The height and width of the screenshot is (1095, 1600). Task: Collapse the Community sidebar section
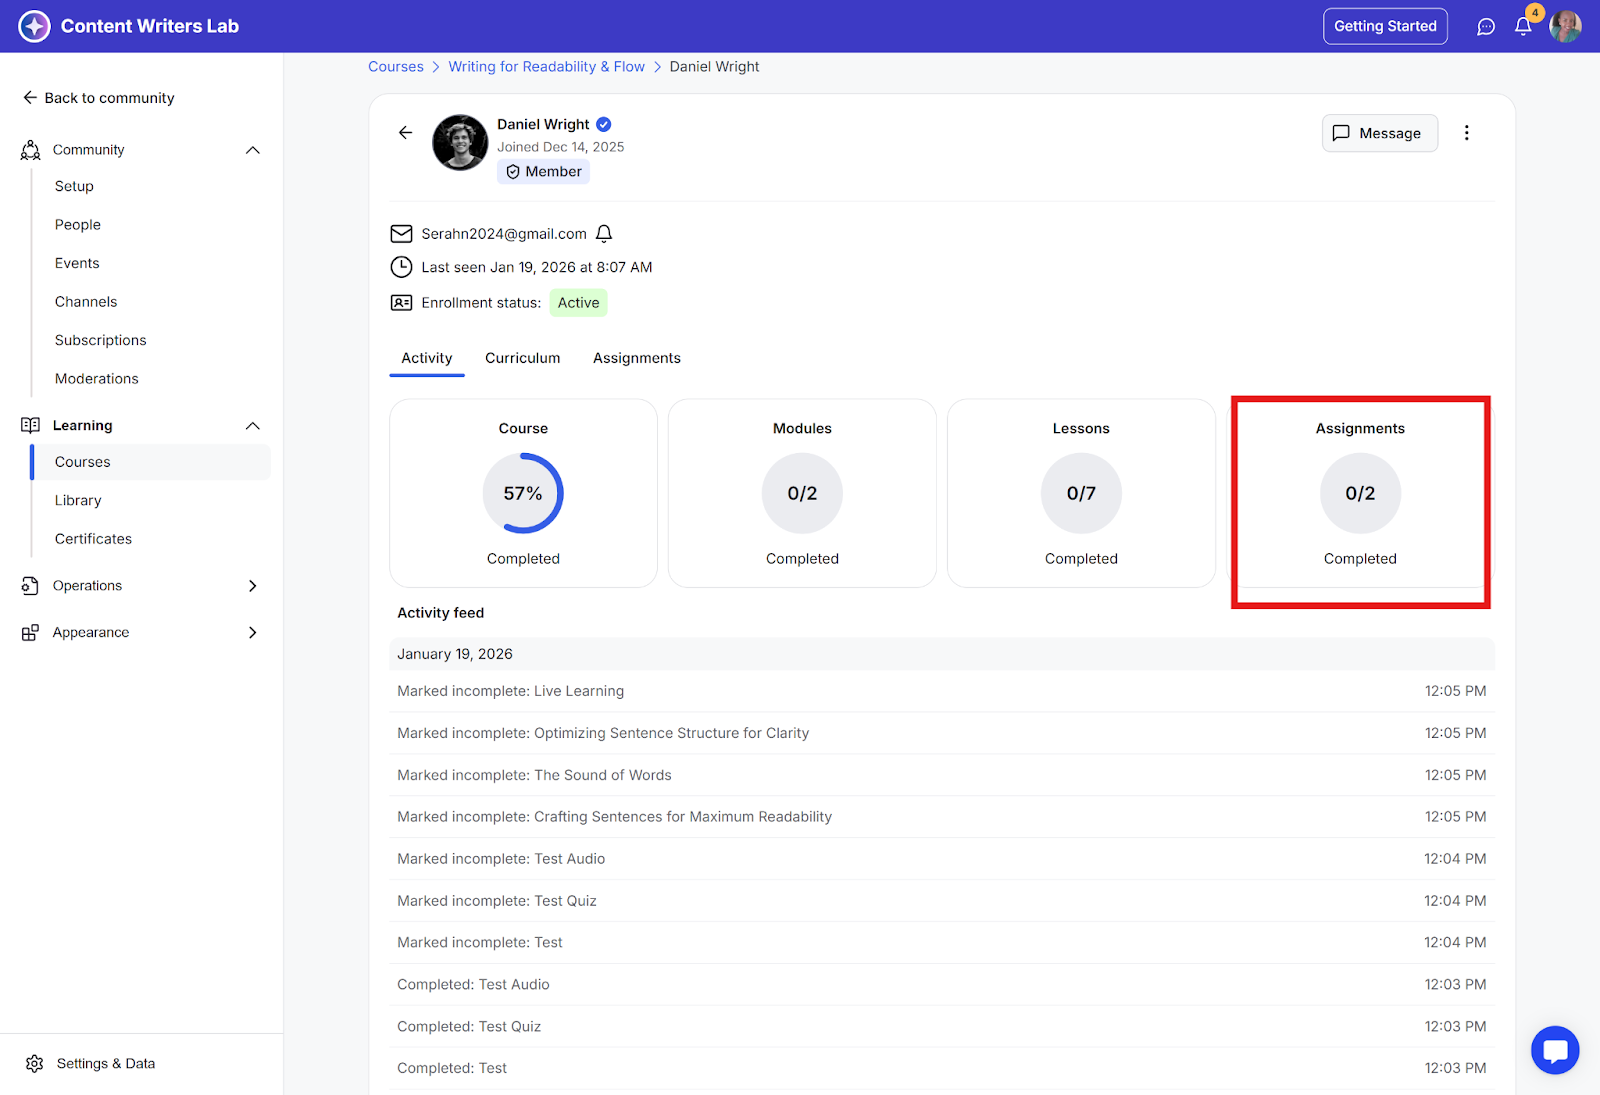(253, 150)
